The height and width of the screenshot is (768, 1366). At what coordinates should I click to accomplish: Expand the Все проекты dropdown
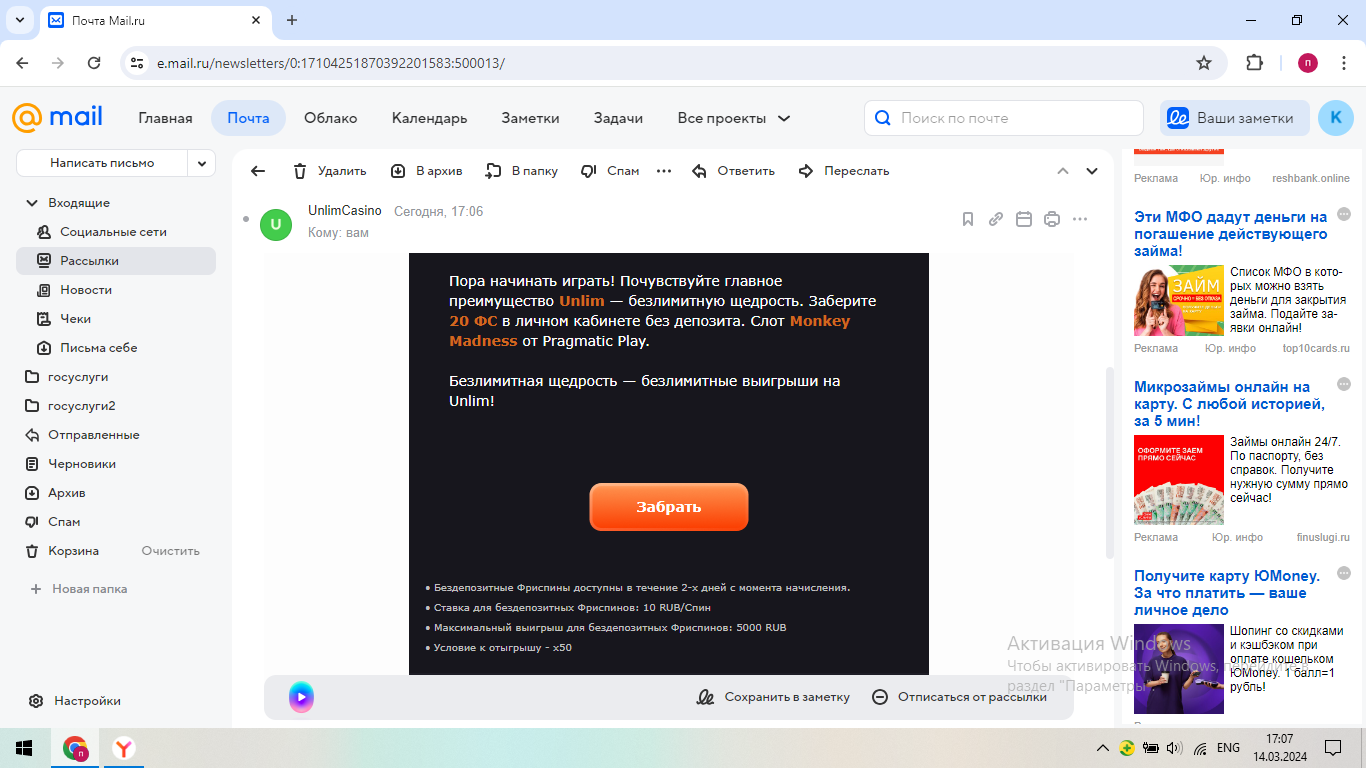[x=734, y=118]
